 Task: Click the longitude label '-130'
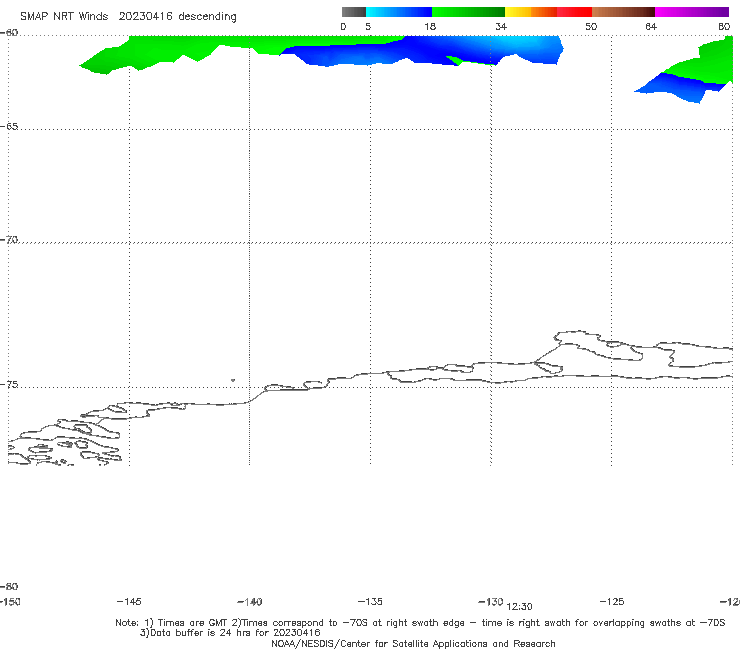491,602
